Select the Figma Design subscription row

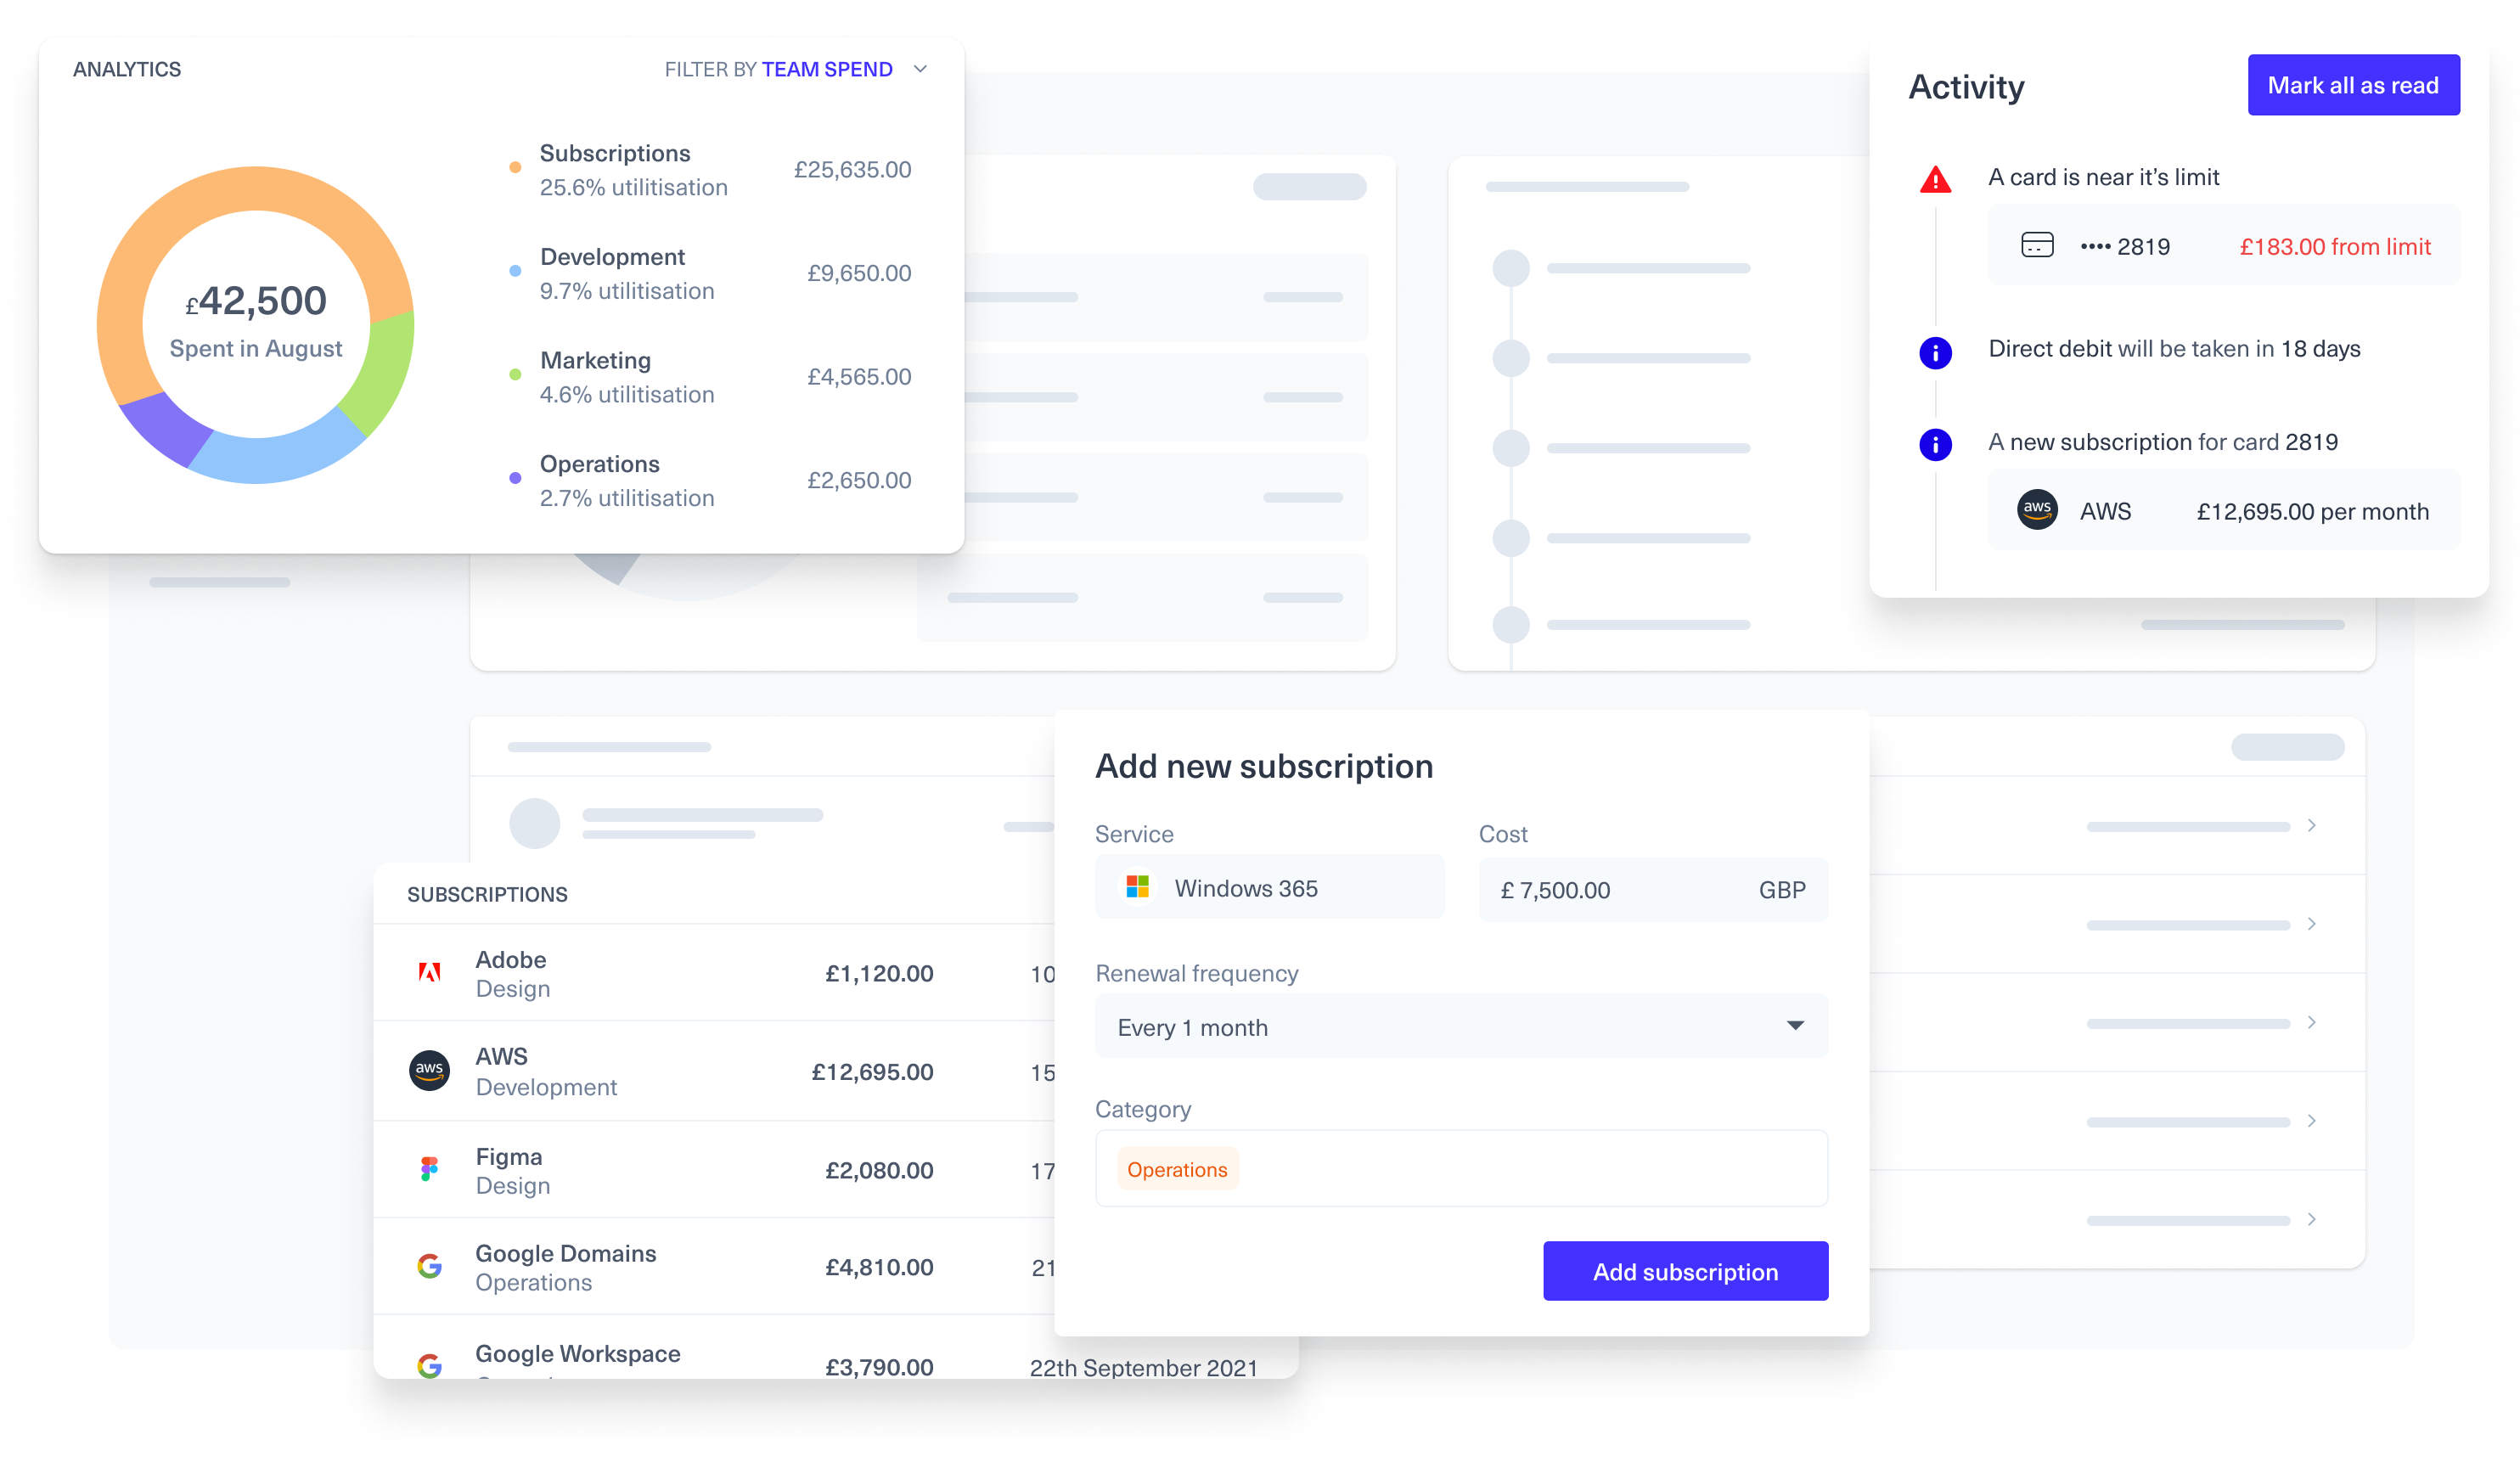[x=714, y=1168]
